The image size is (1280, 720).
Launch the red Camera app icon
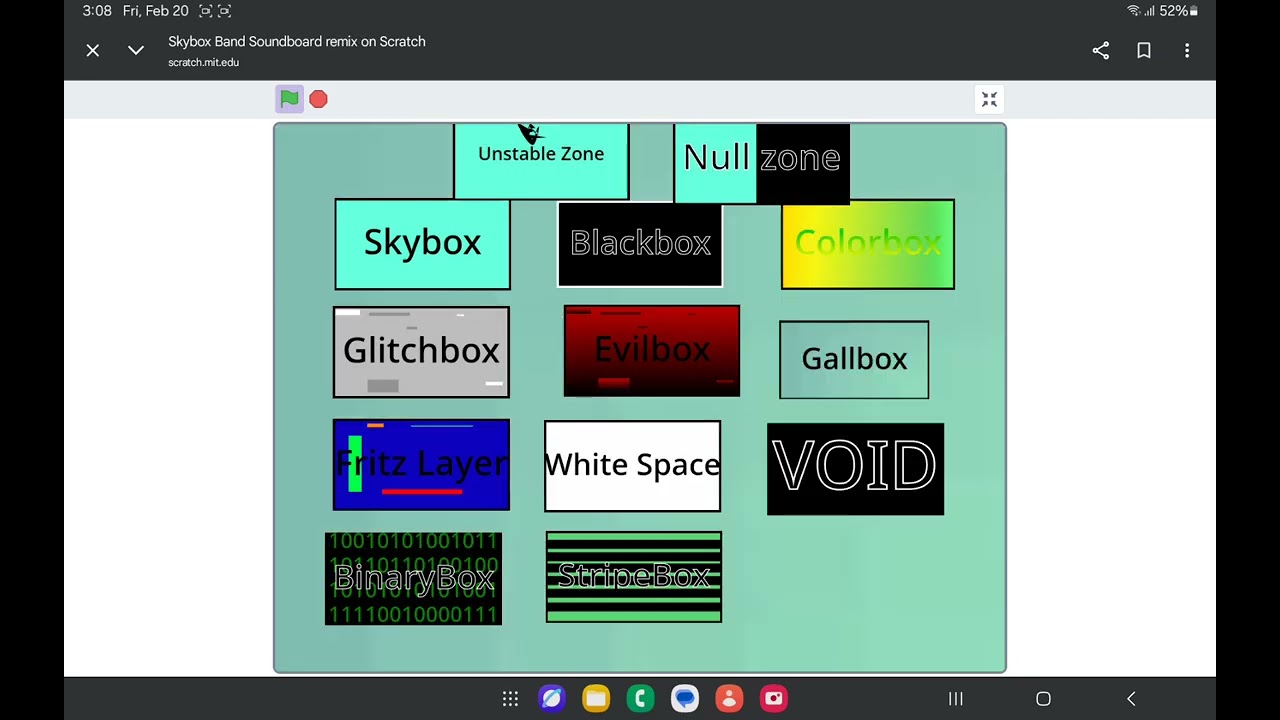pyautogui.click(x=774, y=699)
